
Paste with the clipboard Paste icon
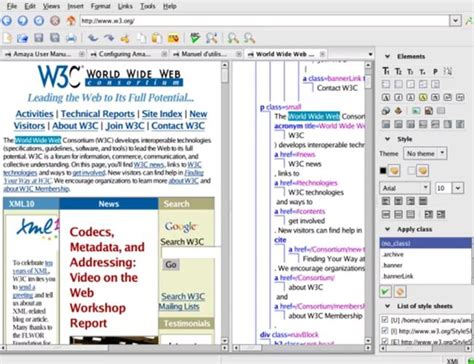tap(157, 38)
